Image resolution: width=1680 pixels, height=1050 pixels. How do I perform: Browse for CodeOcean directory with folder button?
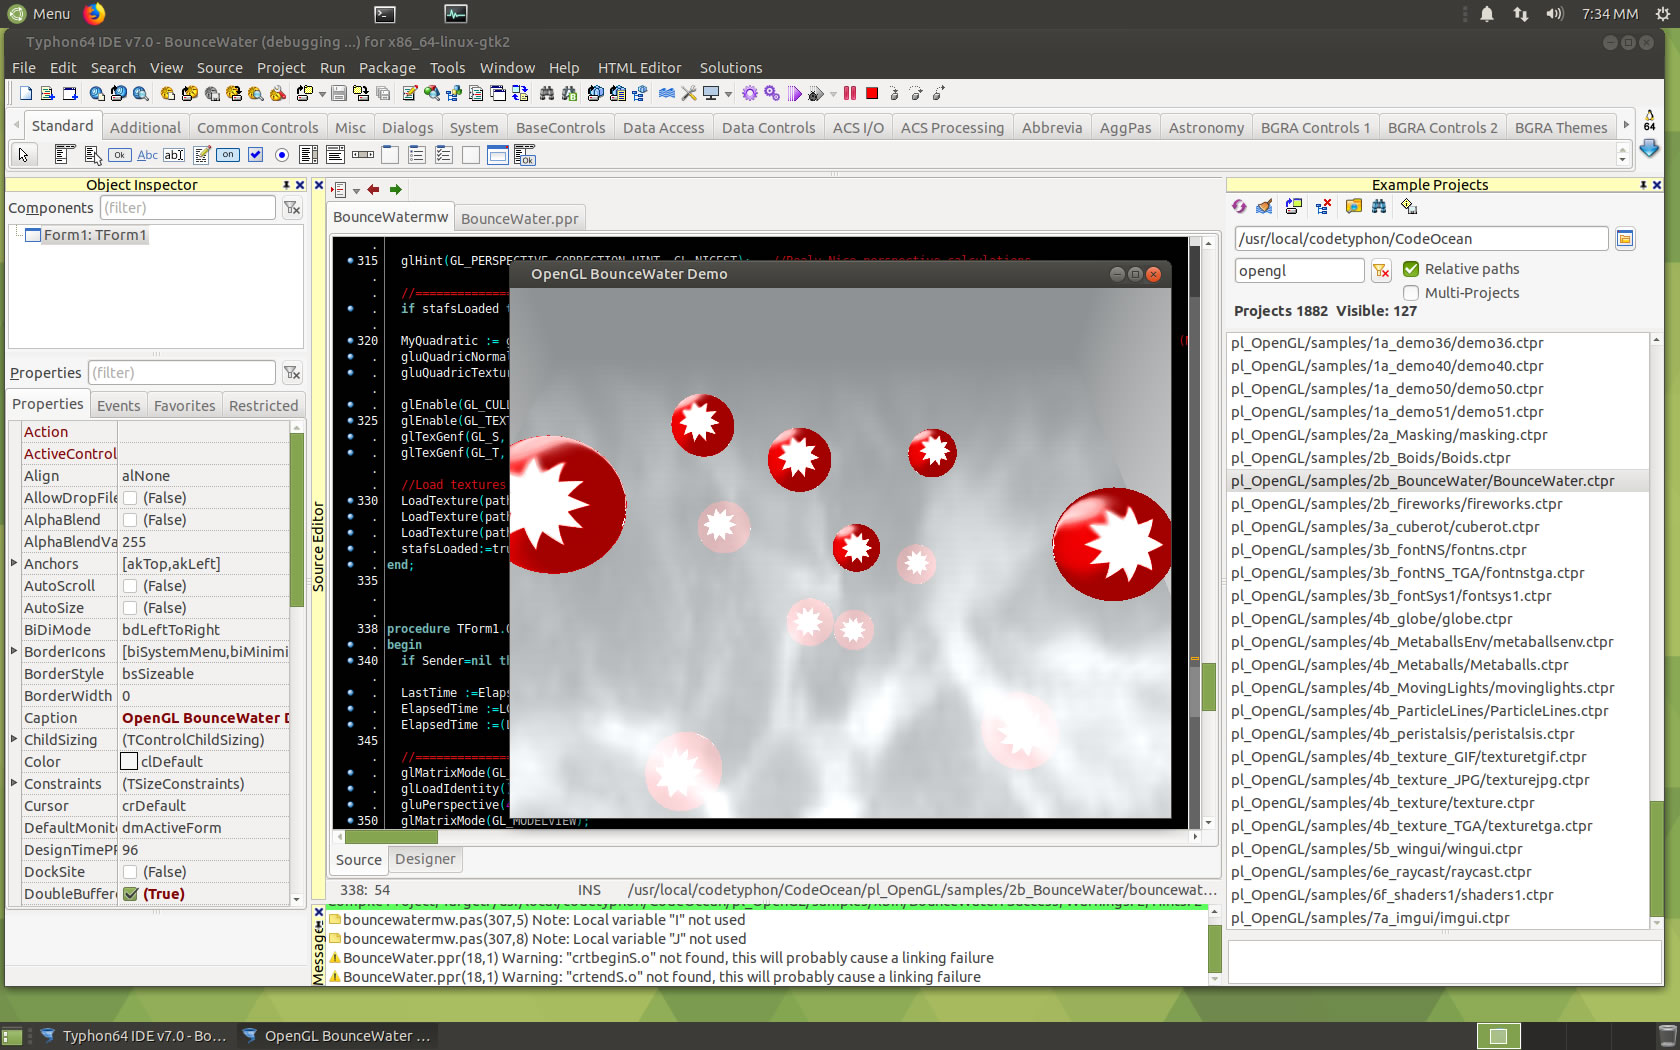pyautogui.click(x=1625, y=238)
